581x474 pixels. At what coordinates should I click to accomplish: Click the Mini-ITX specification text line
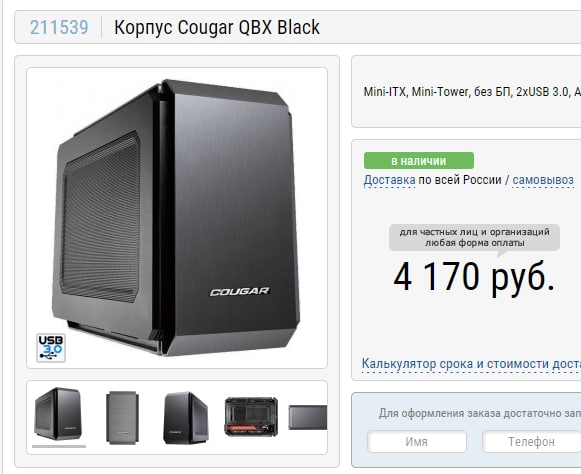pos(472,92)
